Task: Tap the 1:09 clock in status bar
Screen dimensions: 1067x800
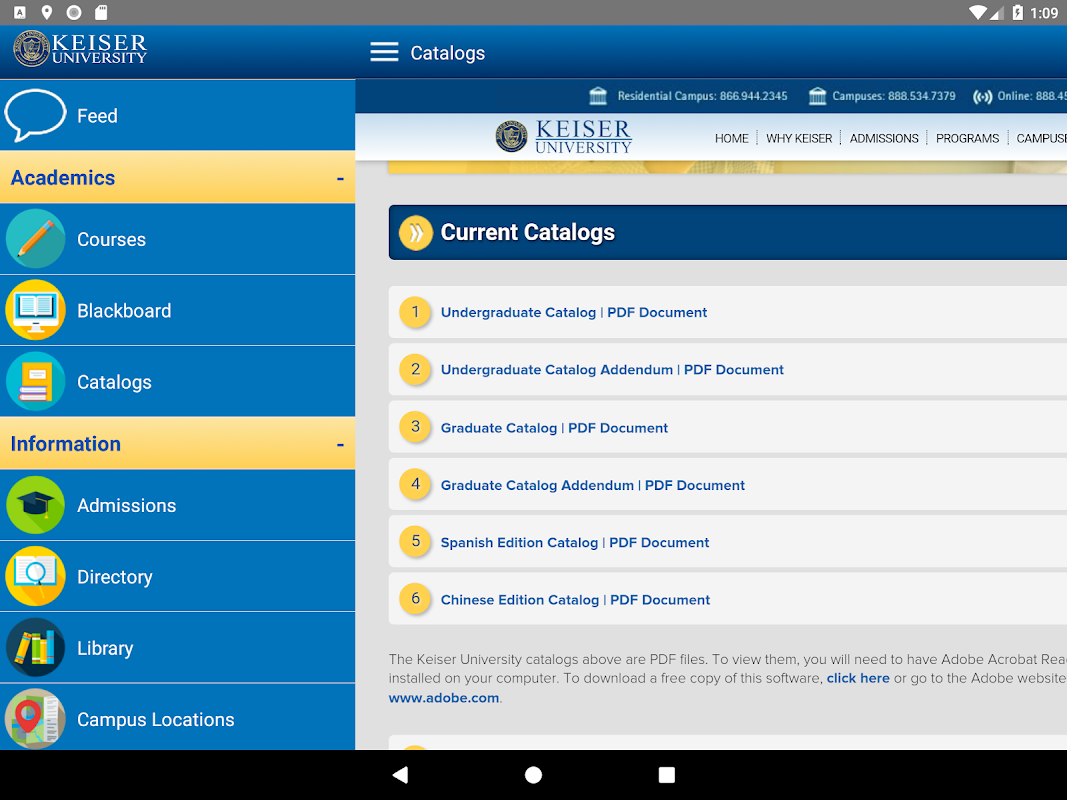Action: coord(1044,13)
